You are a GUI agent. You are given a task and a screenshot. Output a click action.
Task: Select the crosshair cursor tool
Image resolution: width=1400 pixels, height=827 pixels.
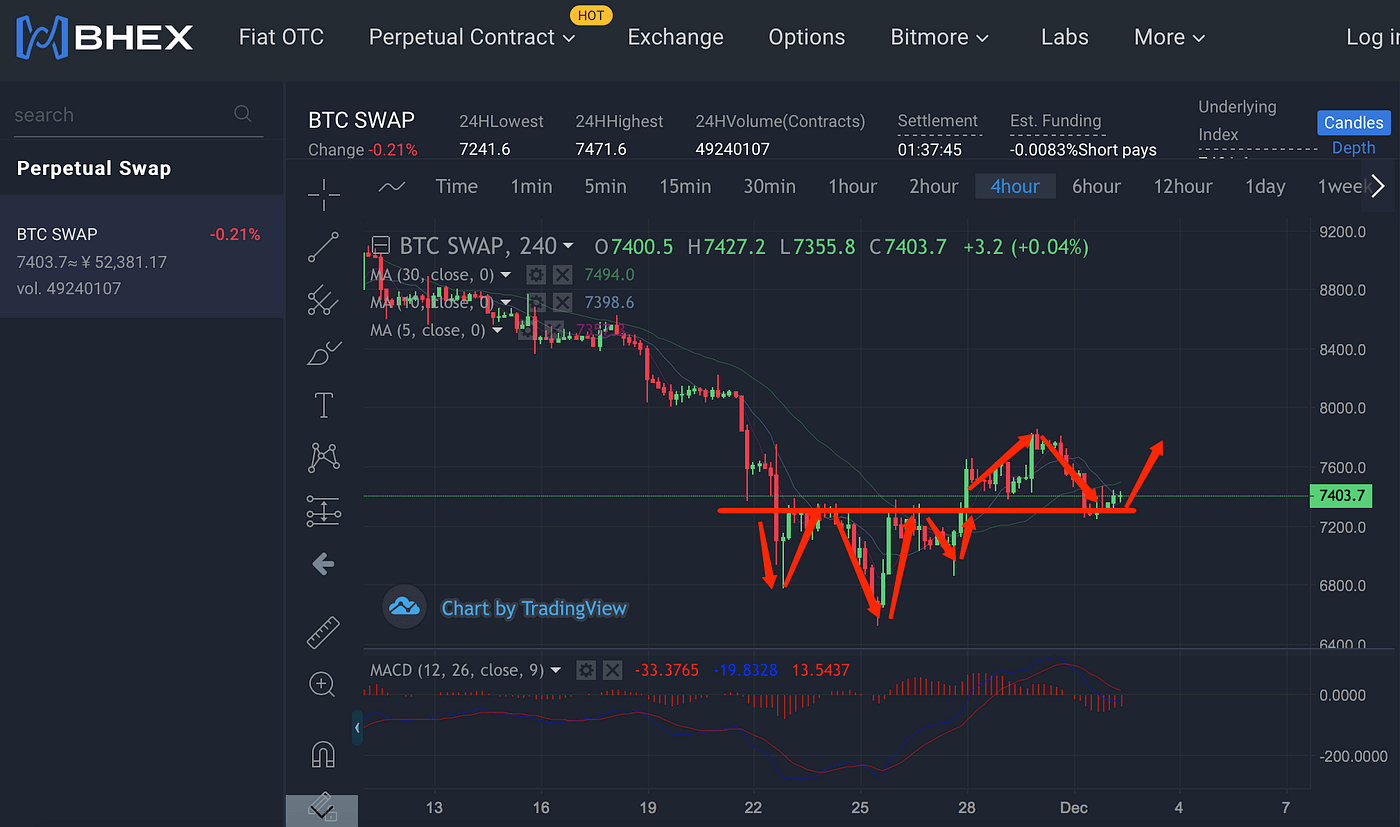point(323,194)
